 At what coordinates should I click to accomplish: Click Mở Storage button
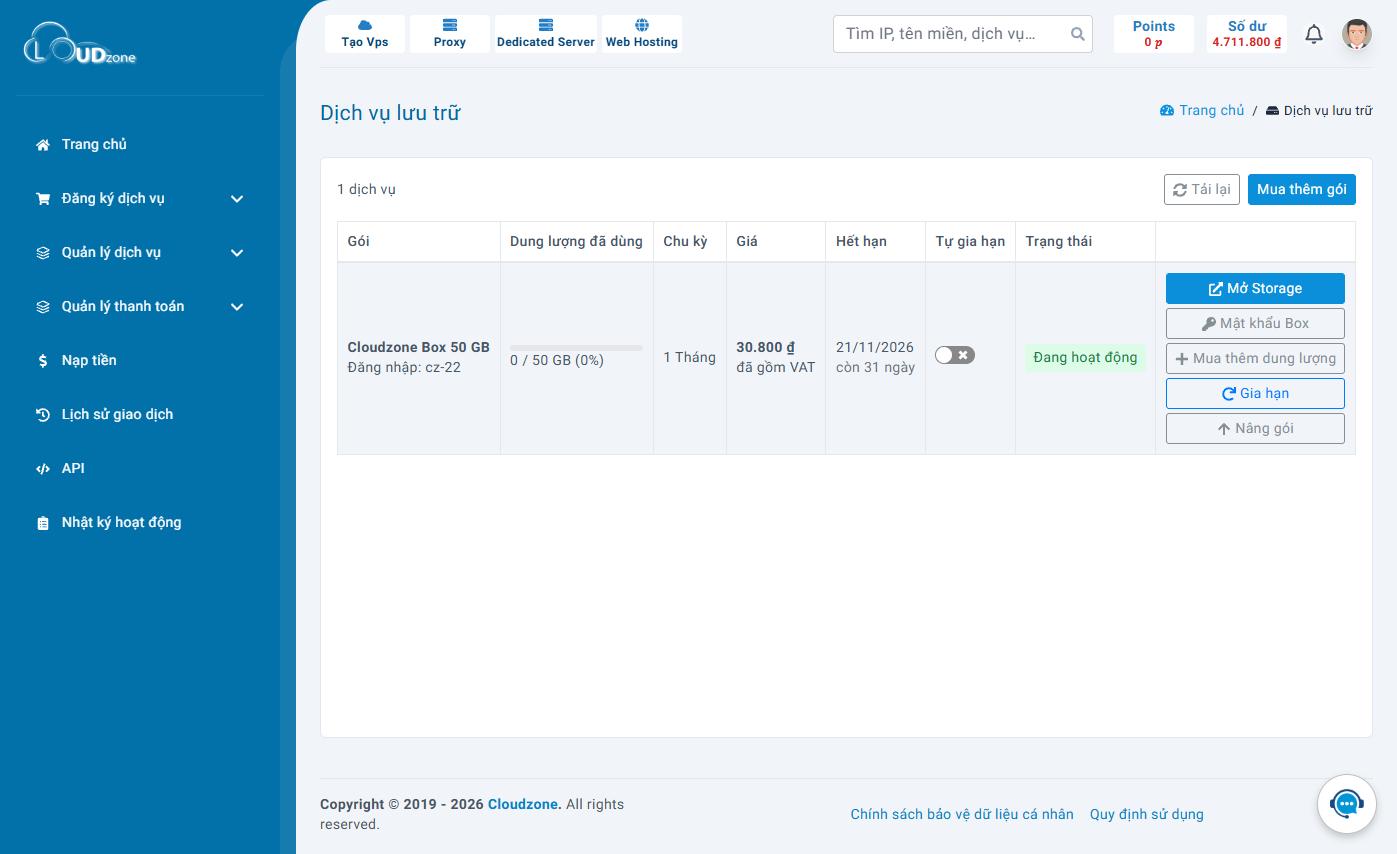coord(1255,288)
